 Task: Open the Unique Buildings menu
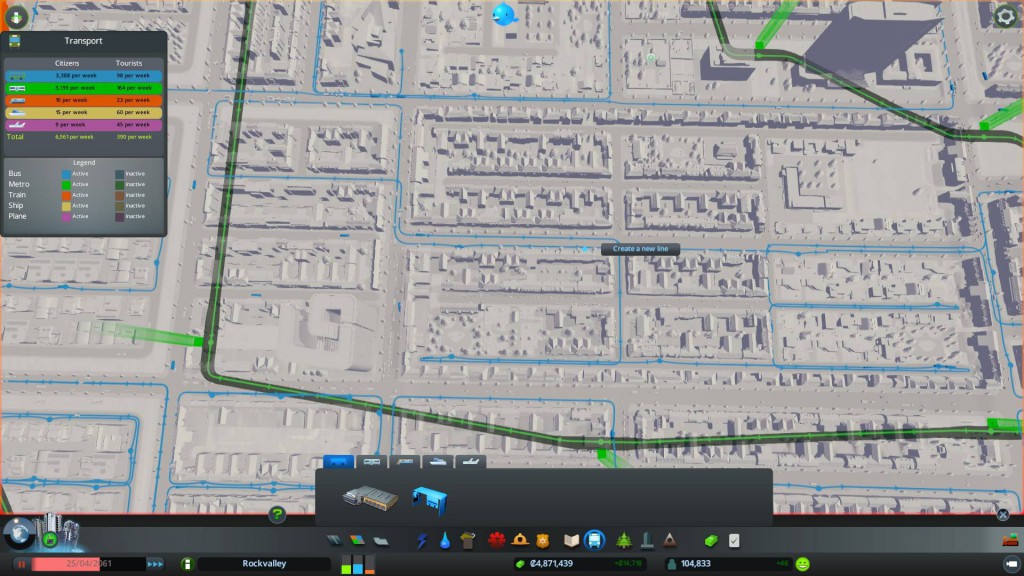pyautogui.click(x=647, y=540)
